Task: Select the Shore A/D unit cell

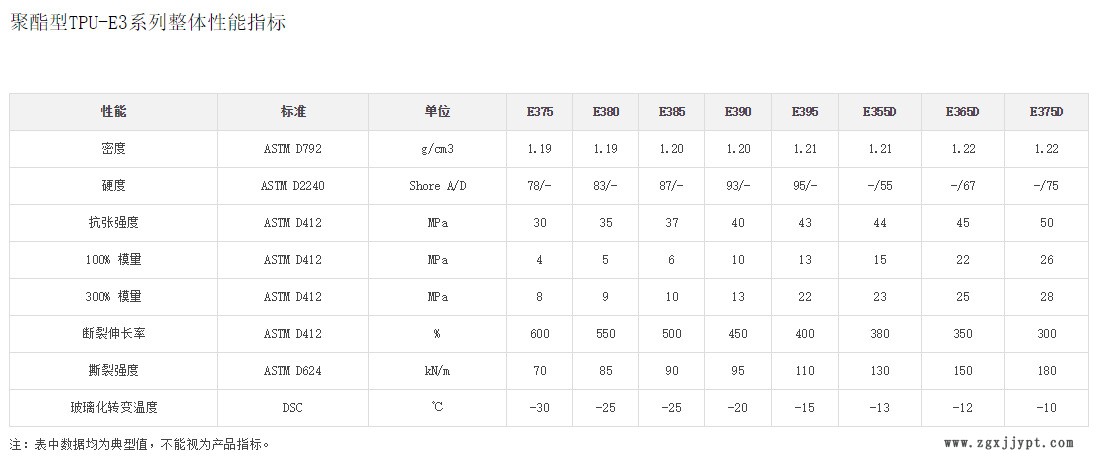Action: pos(437,186)
